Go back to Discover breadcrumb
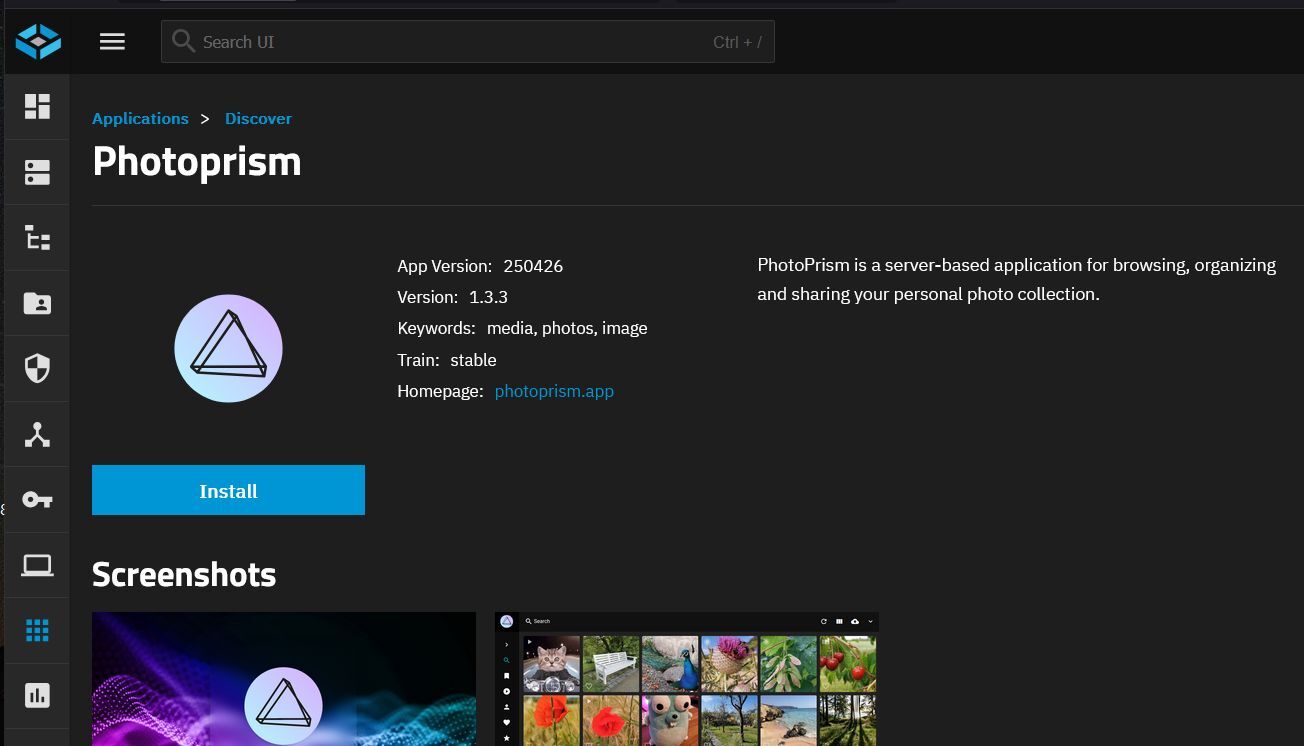 [258, 118]
